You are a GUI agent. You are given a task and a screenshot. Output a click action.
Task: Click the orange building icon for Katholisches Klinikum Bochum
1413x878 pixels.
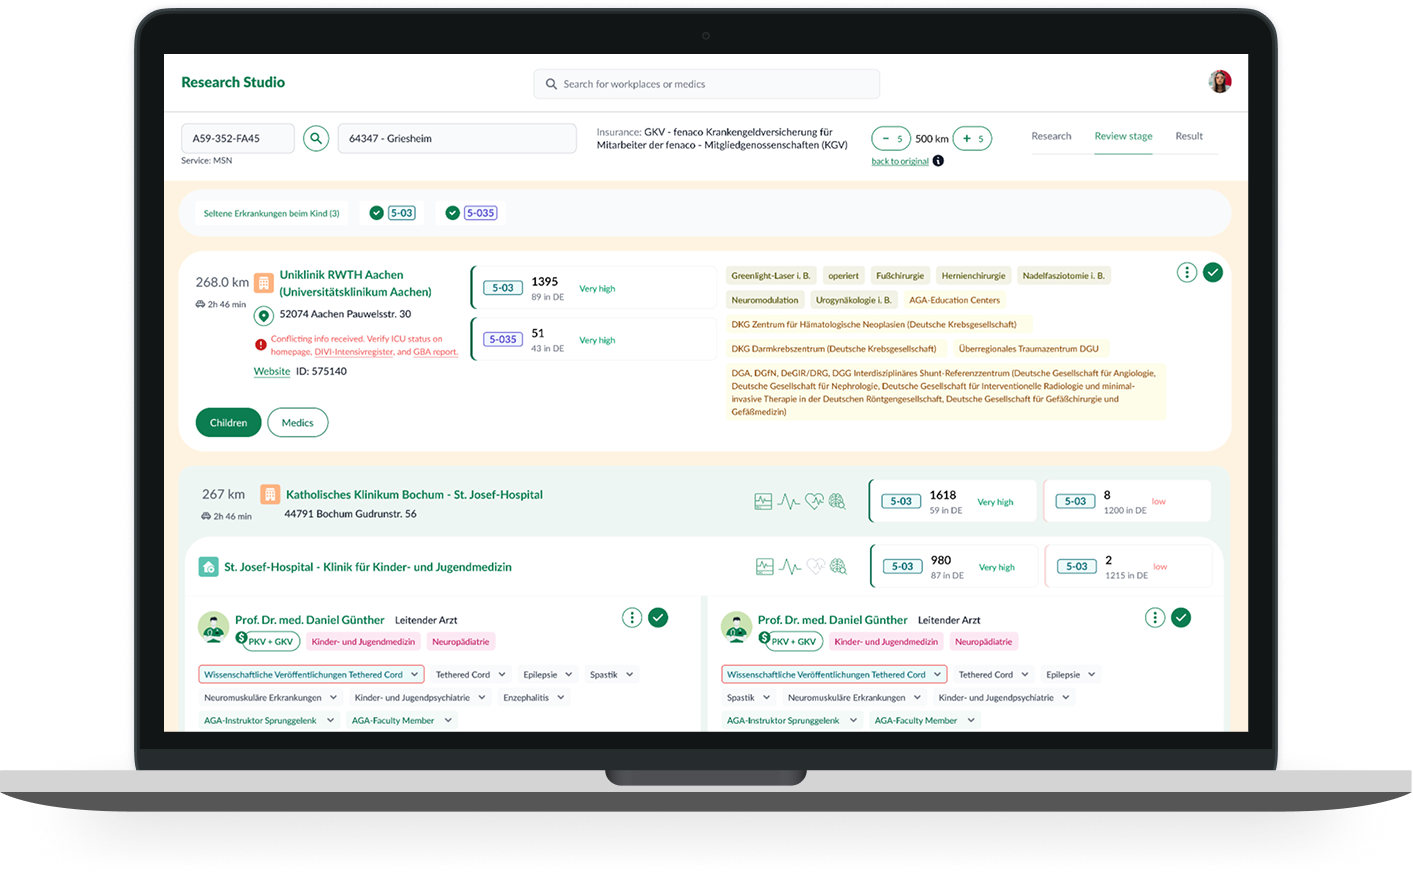click(269, 494)
